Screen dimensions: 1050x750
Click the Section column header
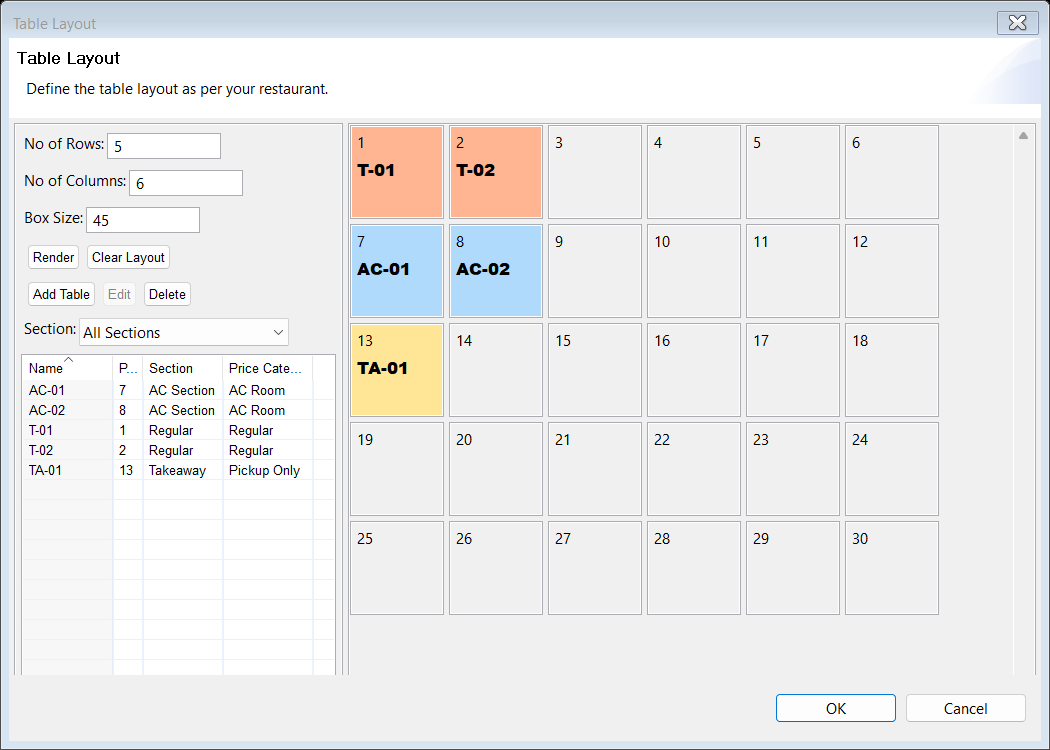coord(182,368)
